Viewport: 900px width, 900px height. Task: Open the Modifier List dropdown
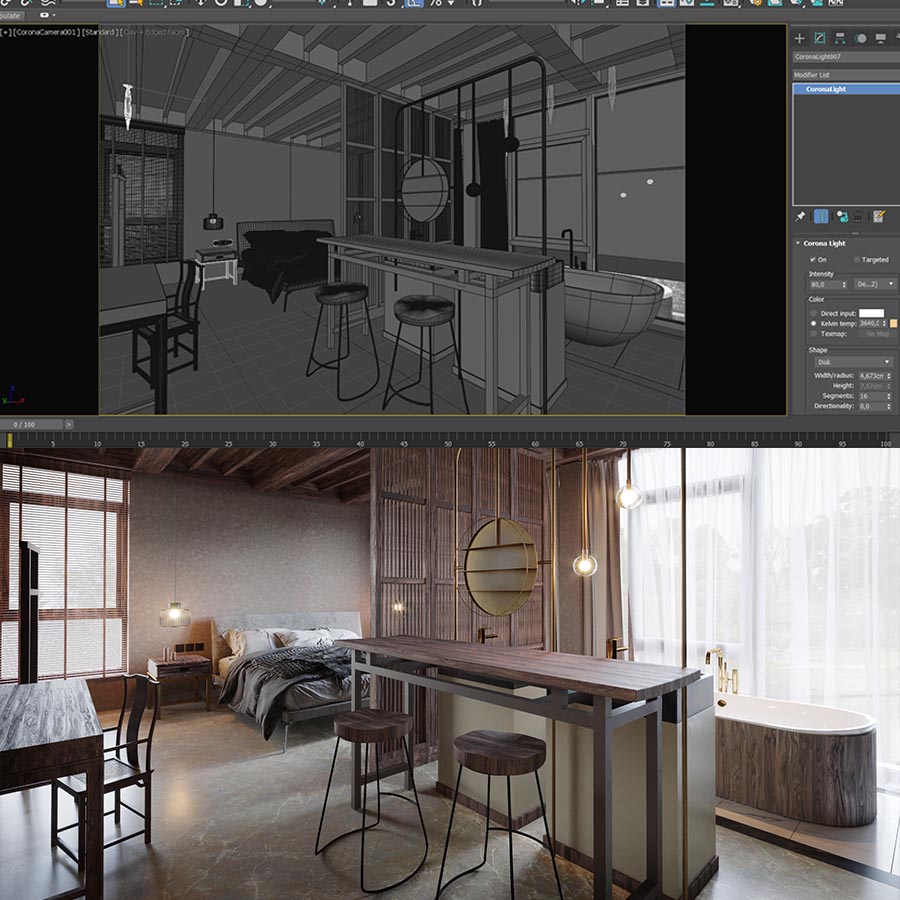(x=845, y=75)
